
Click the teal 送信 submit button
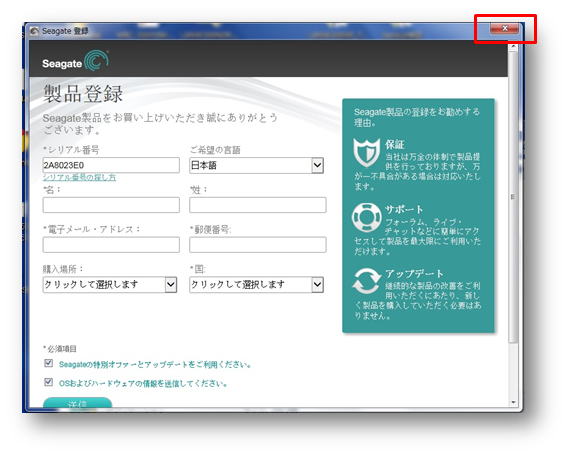tap(77, 403)
